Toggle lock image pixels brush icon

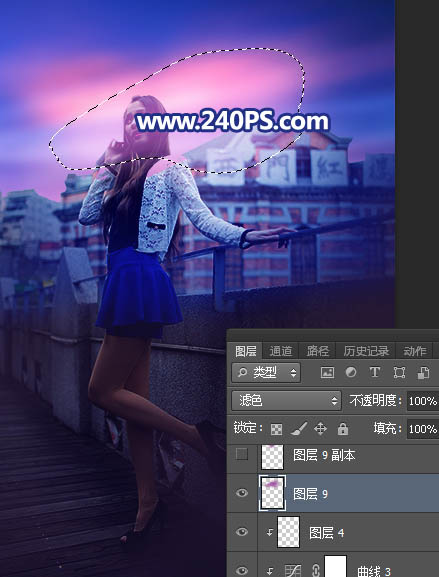pyautogui.click(x=299, y=429)
